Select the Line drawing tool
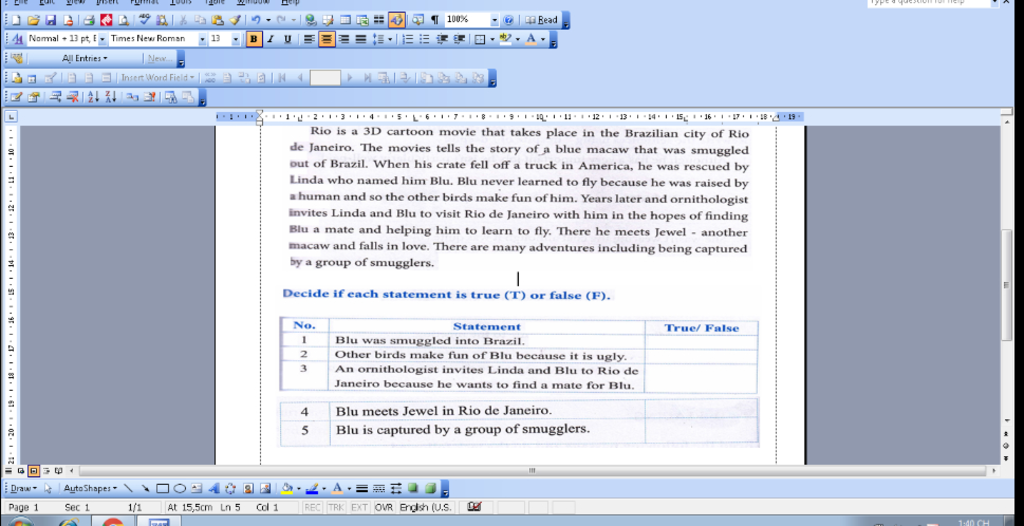1024x526 pixels. (x=128, y=488)
